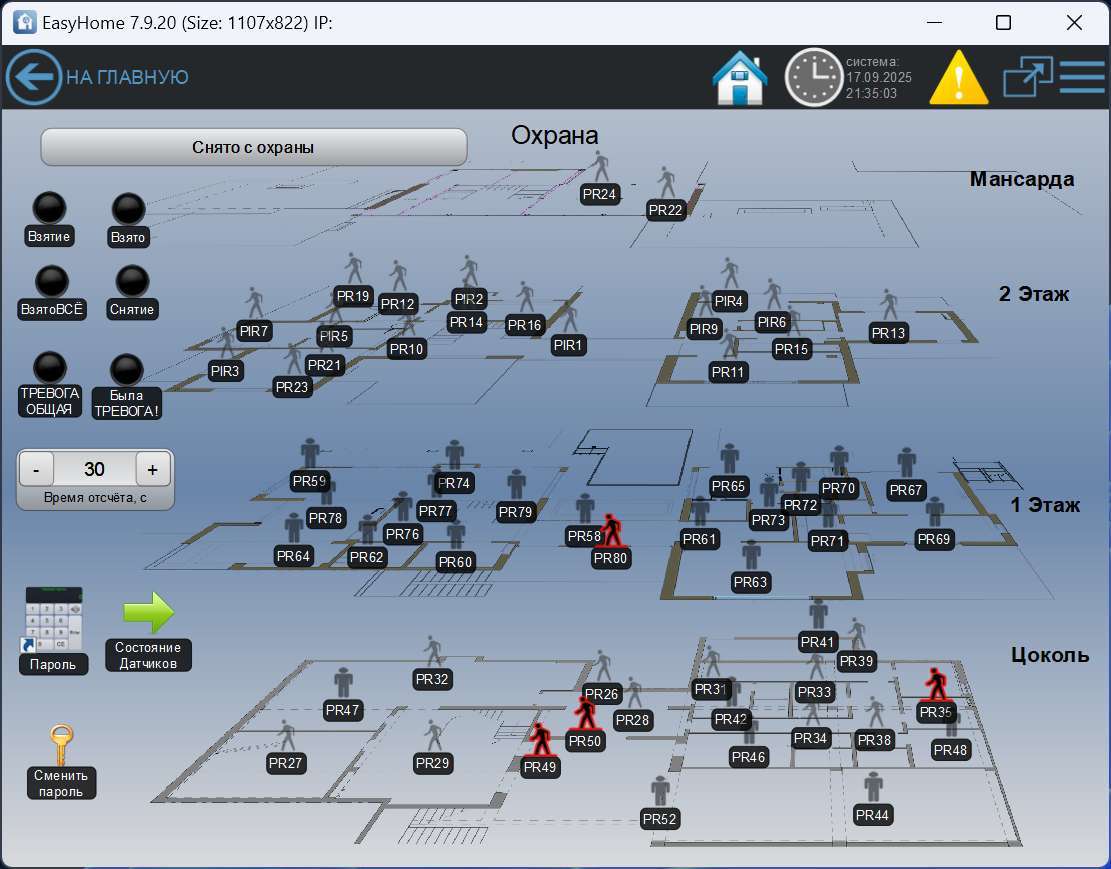Open the window switcher icon in header
1111x869 pixels.
[1028, 77]
